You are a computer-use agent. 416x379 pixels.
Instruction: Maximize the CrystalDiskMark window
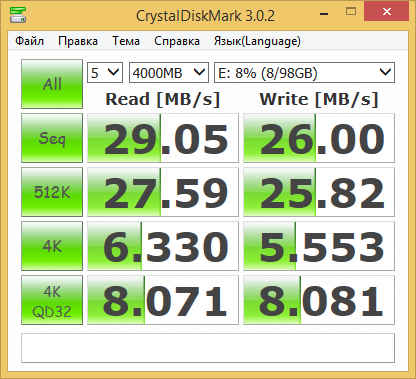(x=351, y=12)
